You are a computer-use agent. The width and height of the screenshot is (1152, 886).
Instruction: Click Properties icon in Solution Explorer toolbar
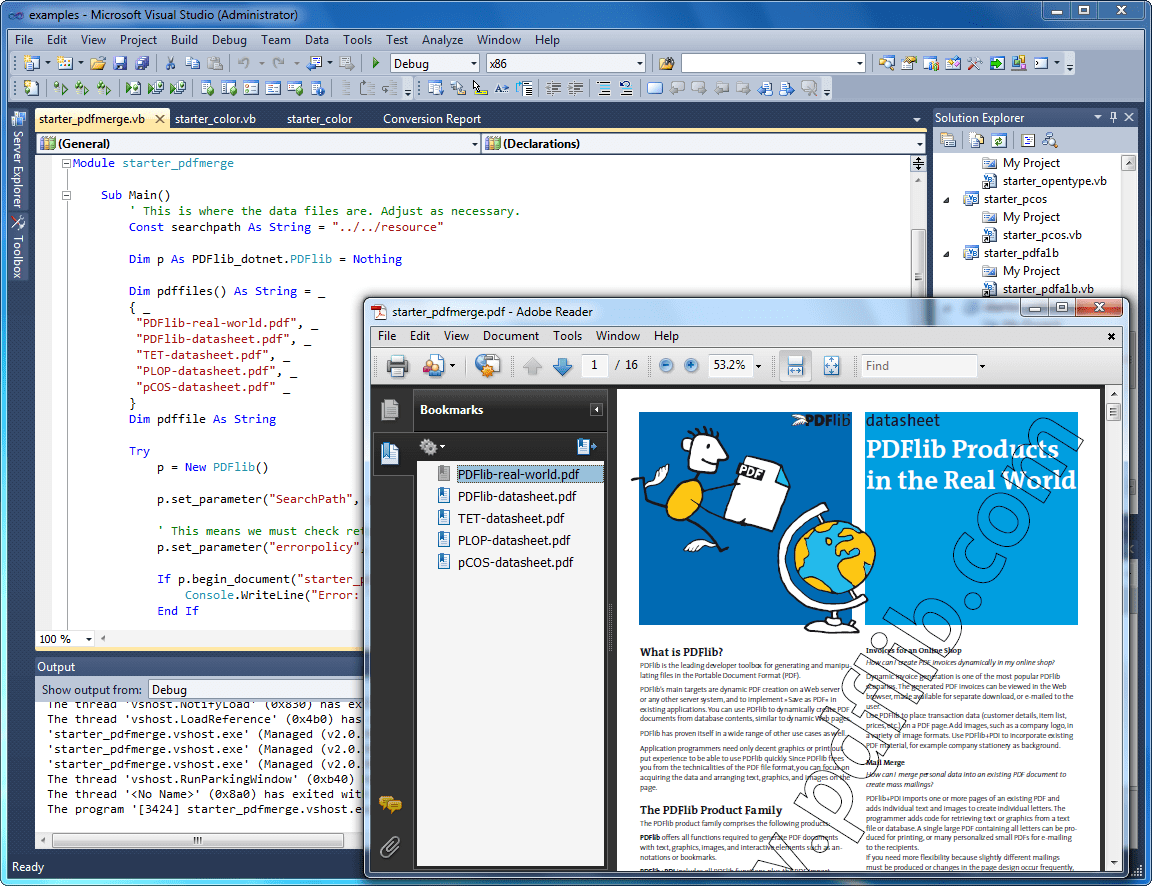(x=948, y=140)
